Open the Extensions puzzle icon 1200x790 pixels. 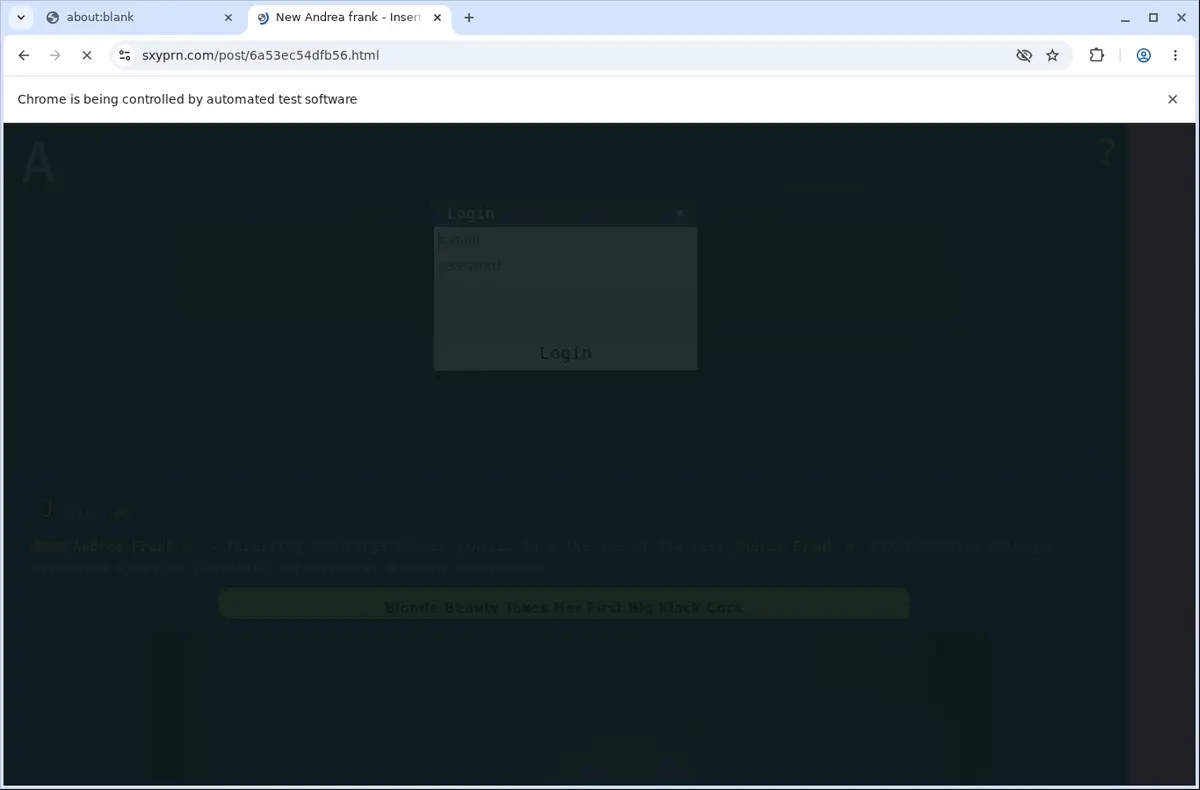(x=1097, y=55)
